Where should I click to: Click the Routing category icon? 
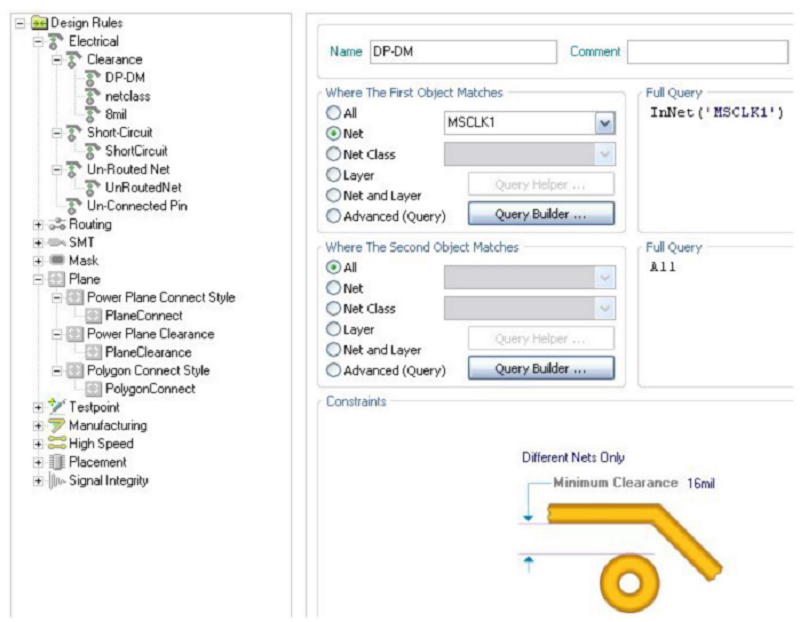(x=57, y=224)
